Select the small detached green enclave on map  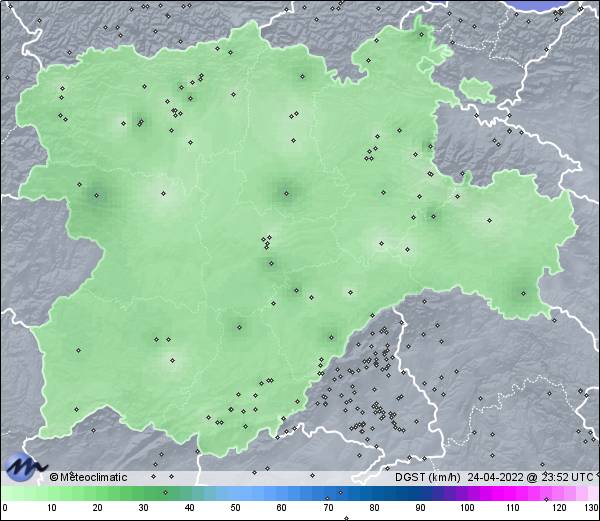(477, 89)
